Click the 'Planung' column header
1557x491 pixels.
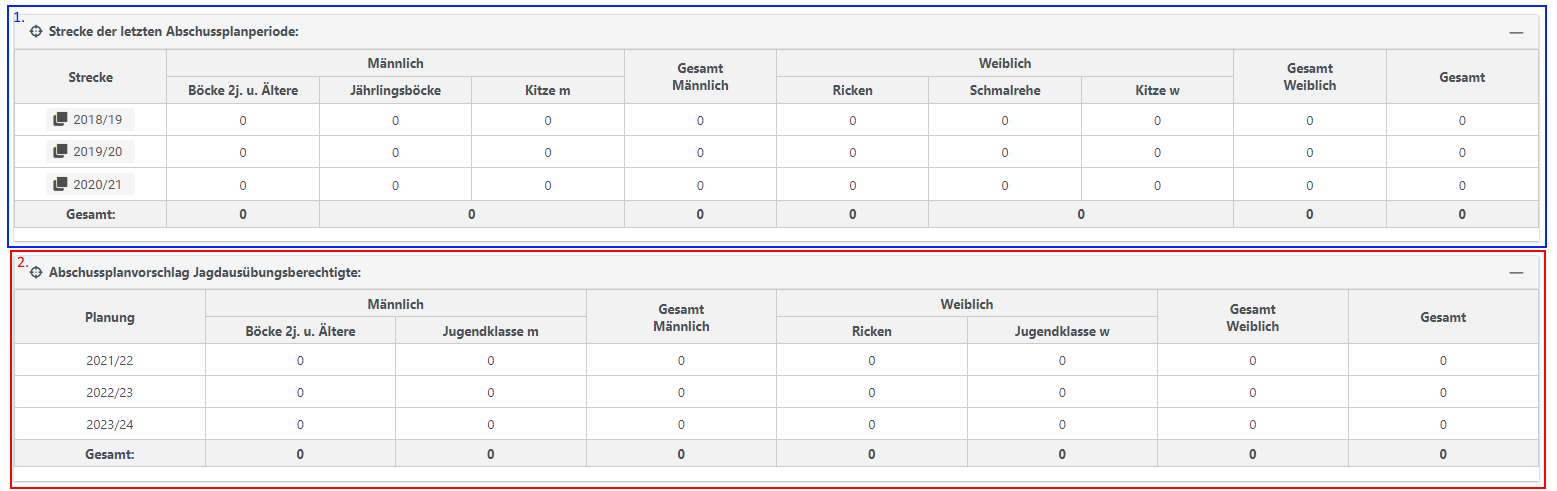pos(110,317)
